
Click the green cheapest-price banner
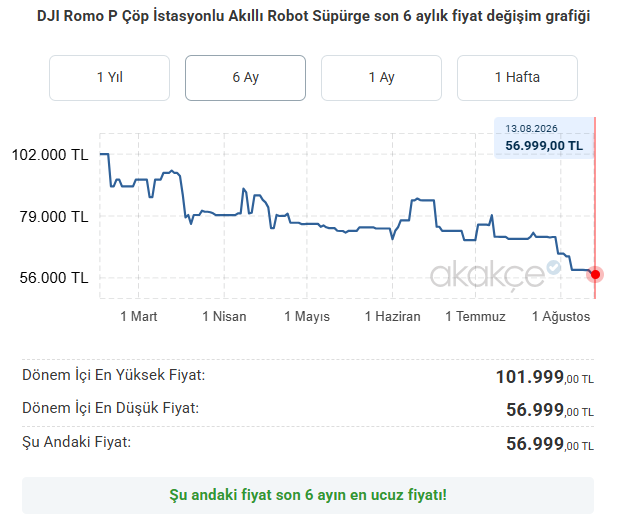point(308,495)
